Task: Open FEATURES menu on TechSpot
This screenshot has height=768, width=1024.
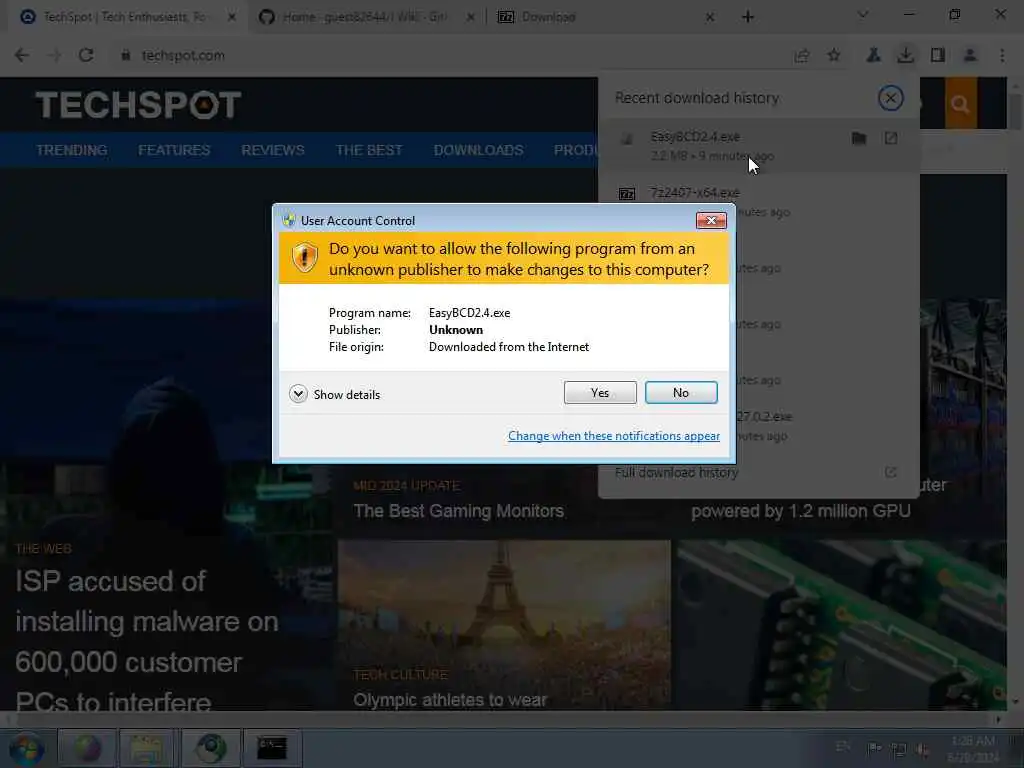Action: tap(174, 150)
